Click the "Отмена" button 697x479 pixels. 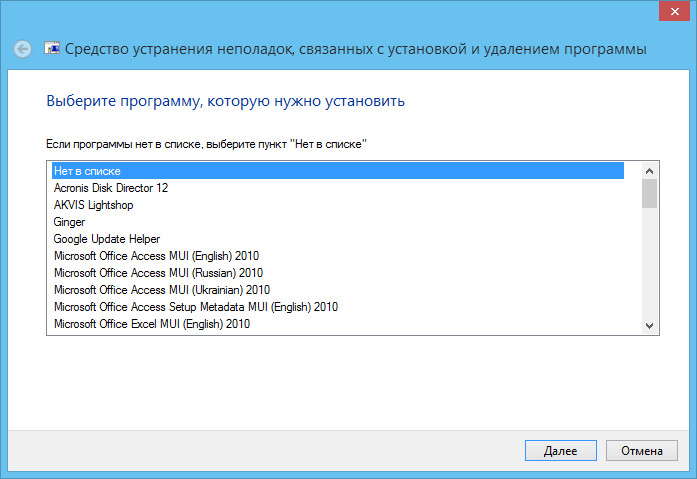641,451
